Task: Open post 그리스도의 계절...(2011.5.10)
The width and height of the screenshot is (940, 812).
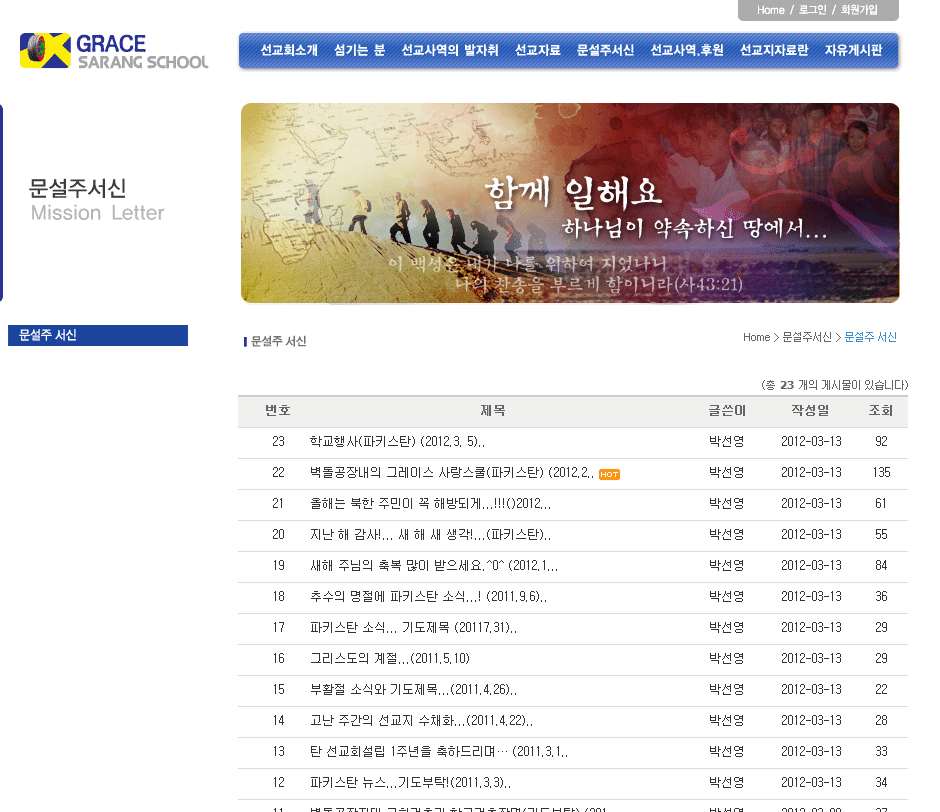Action: point(390,659)
